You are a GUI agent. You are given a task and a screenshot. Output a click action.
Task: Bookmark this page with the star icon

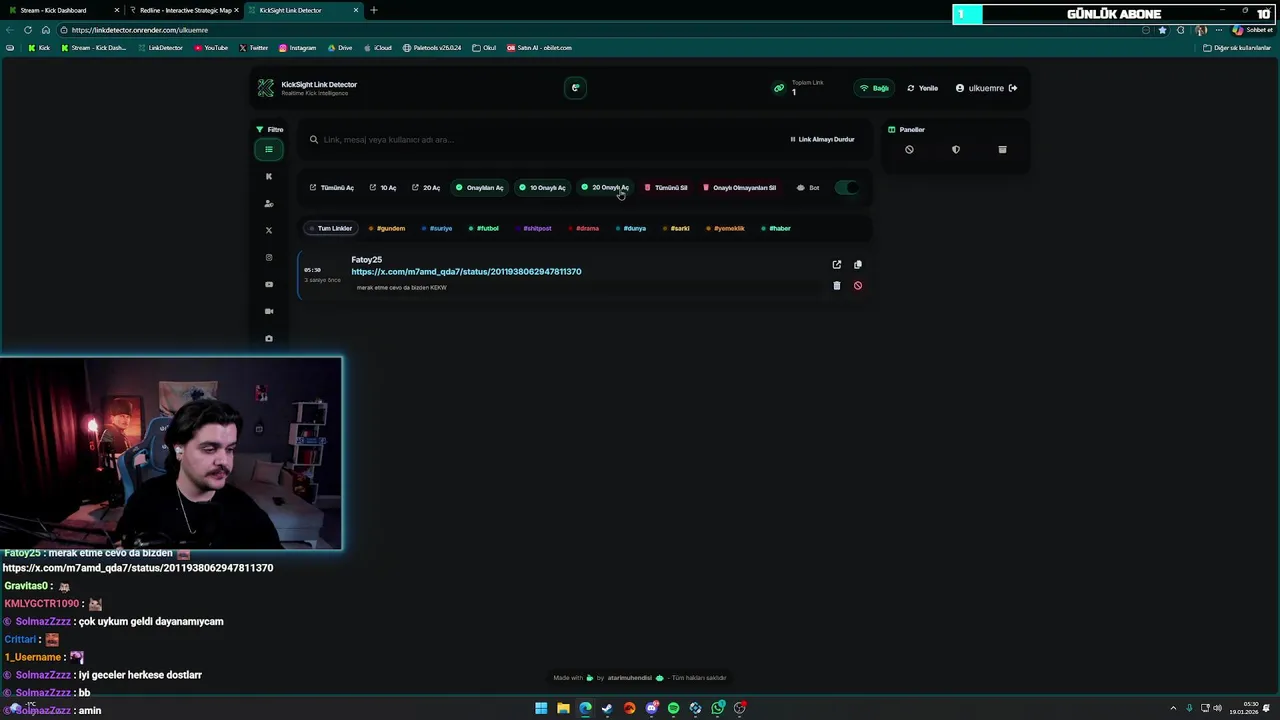[x=1162, y=30]
